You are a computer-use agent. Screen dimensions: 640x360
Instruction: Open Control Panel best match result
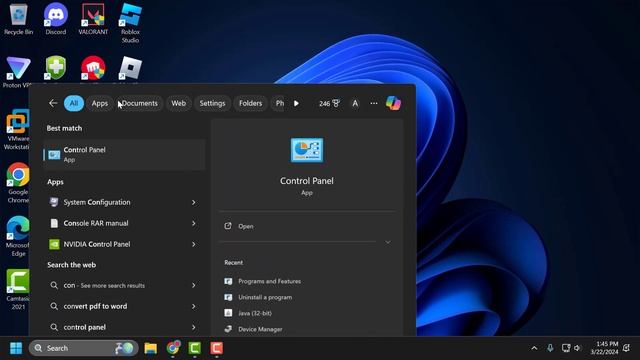click(x=124, y=155)
